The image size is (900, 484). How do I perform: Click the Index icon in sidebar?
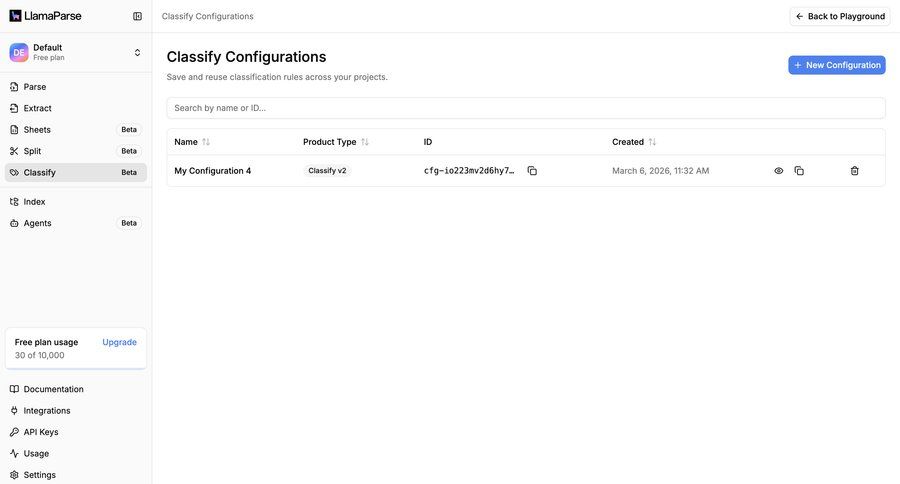pyautogui.click(x=14, y=202)
